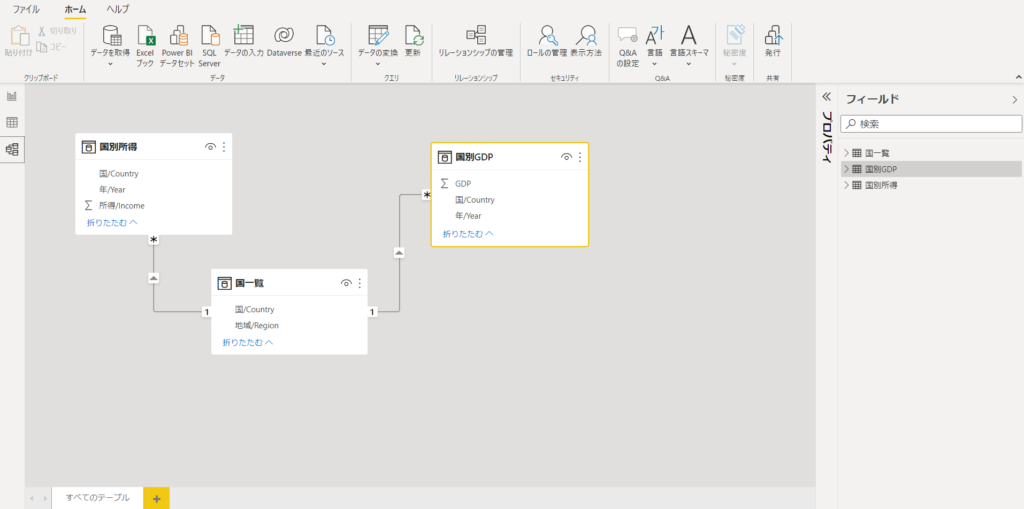Add a new layout tab with plus

157,499
